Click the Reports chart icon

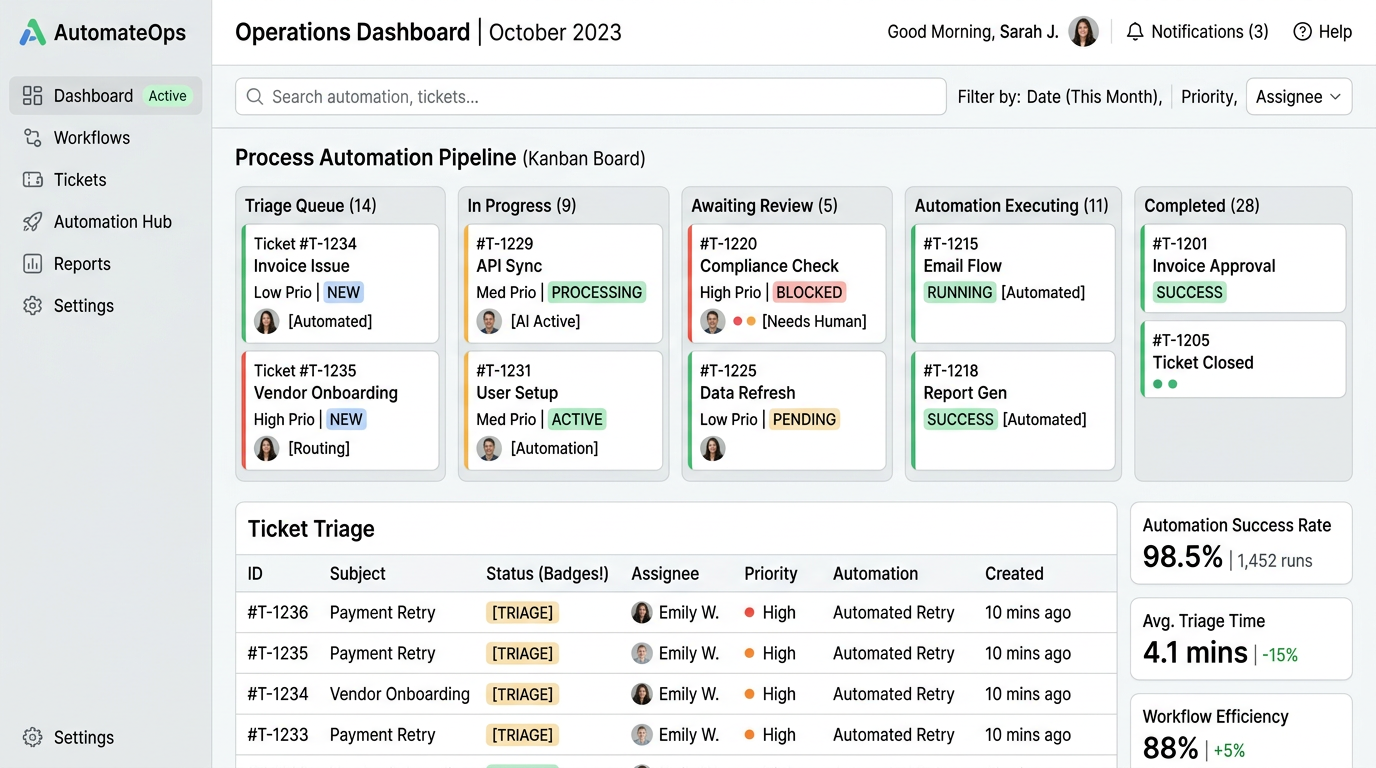[x=33, y=264]
